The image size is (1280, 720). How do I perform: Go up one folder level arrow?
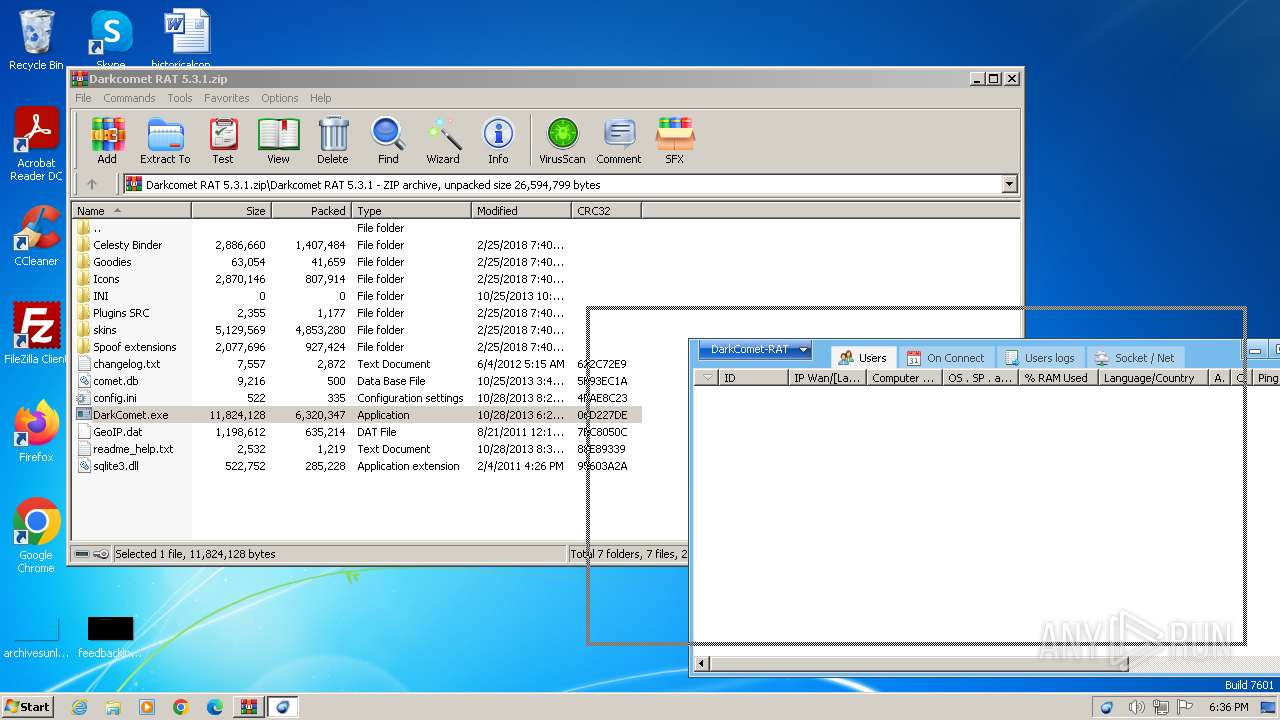point(92,184)
